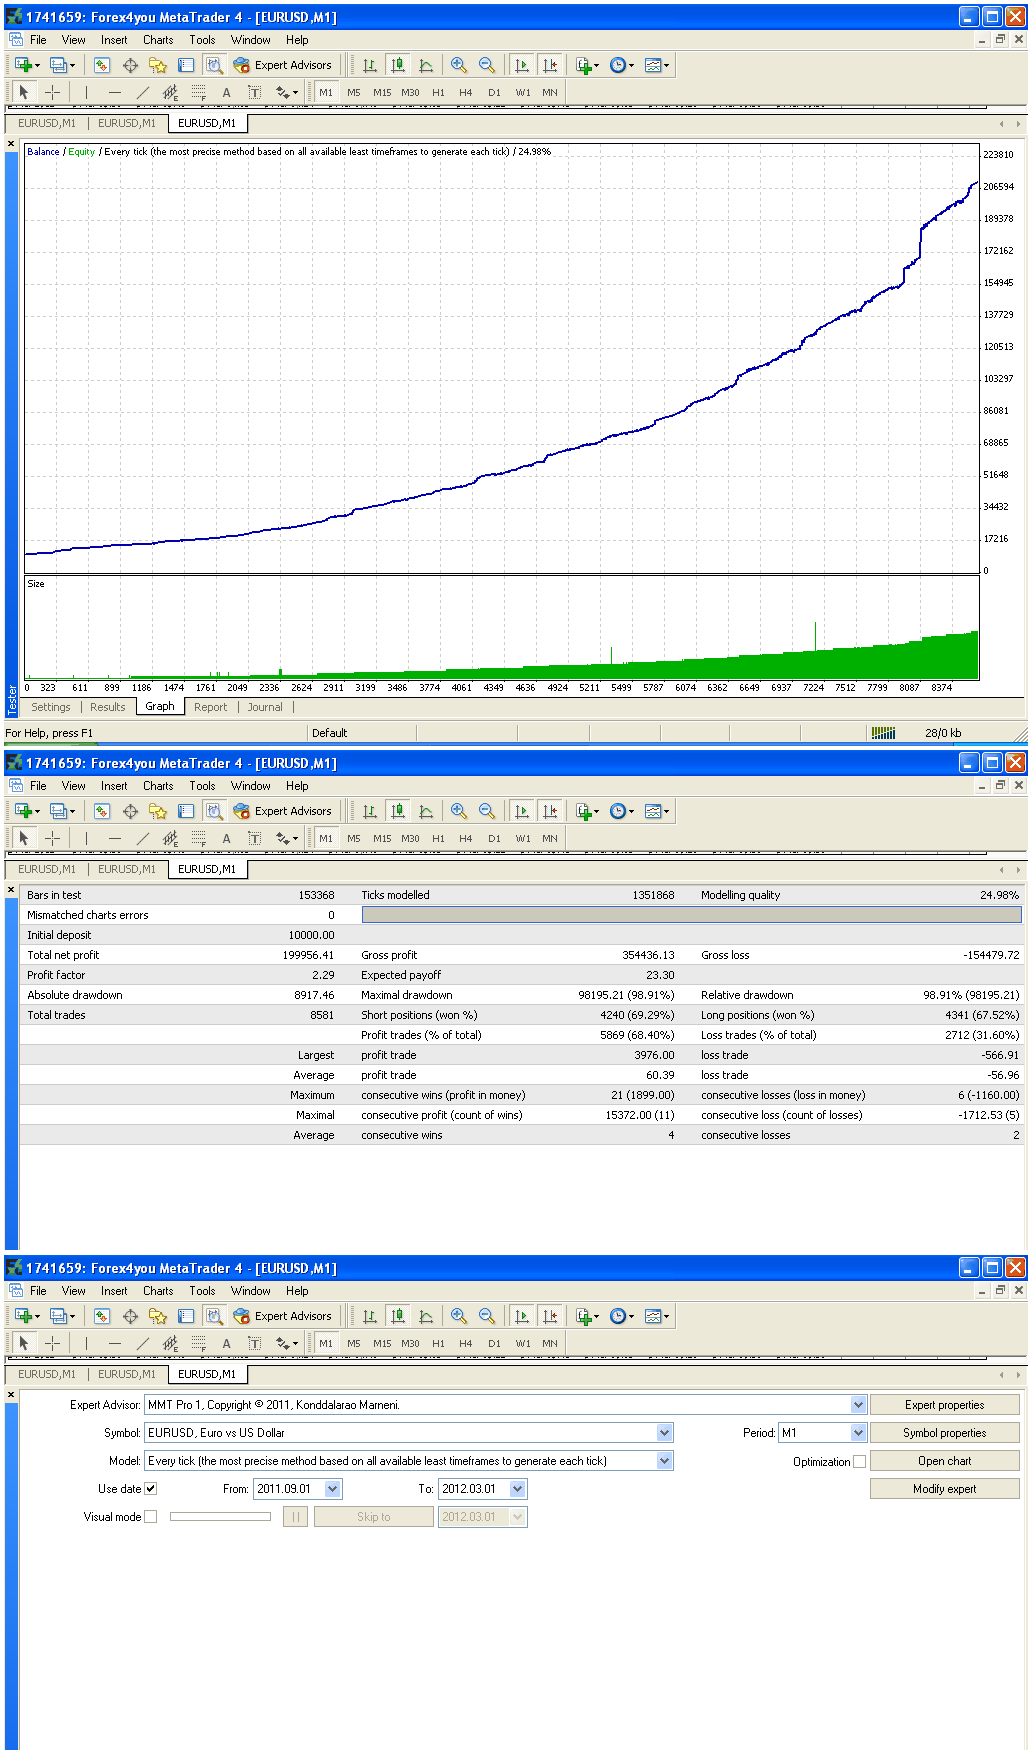The width and height of the screenshot is (1032, 1750).
Task: Enable the Visual mode checkbox
Action: pos(151,1517)
